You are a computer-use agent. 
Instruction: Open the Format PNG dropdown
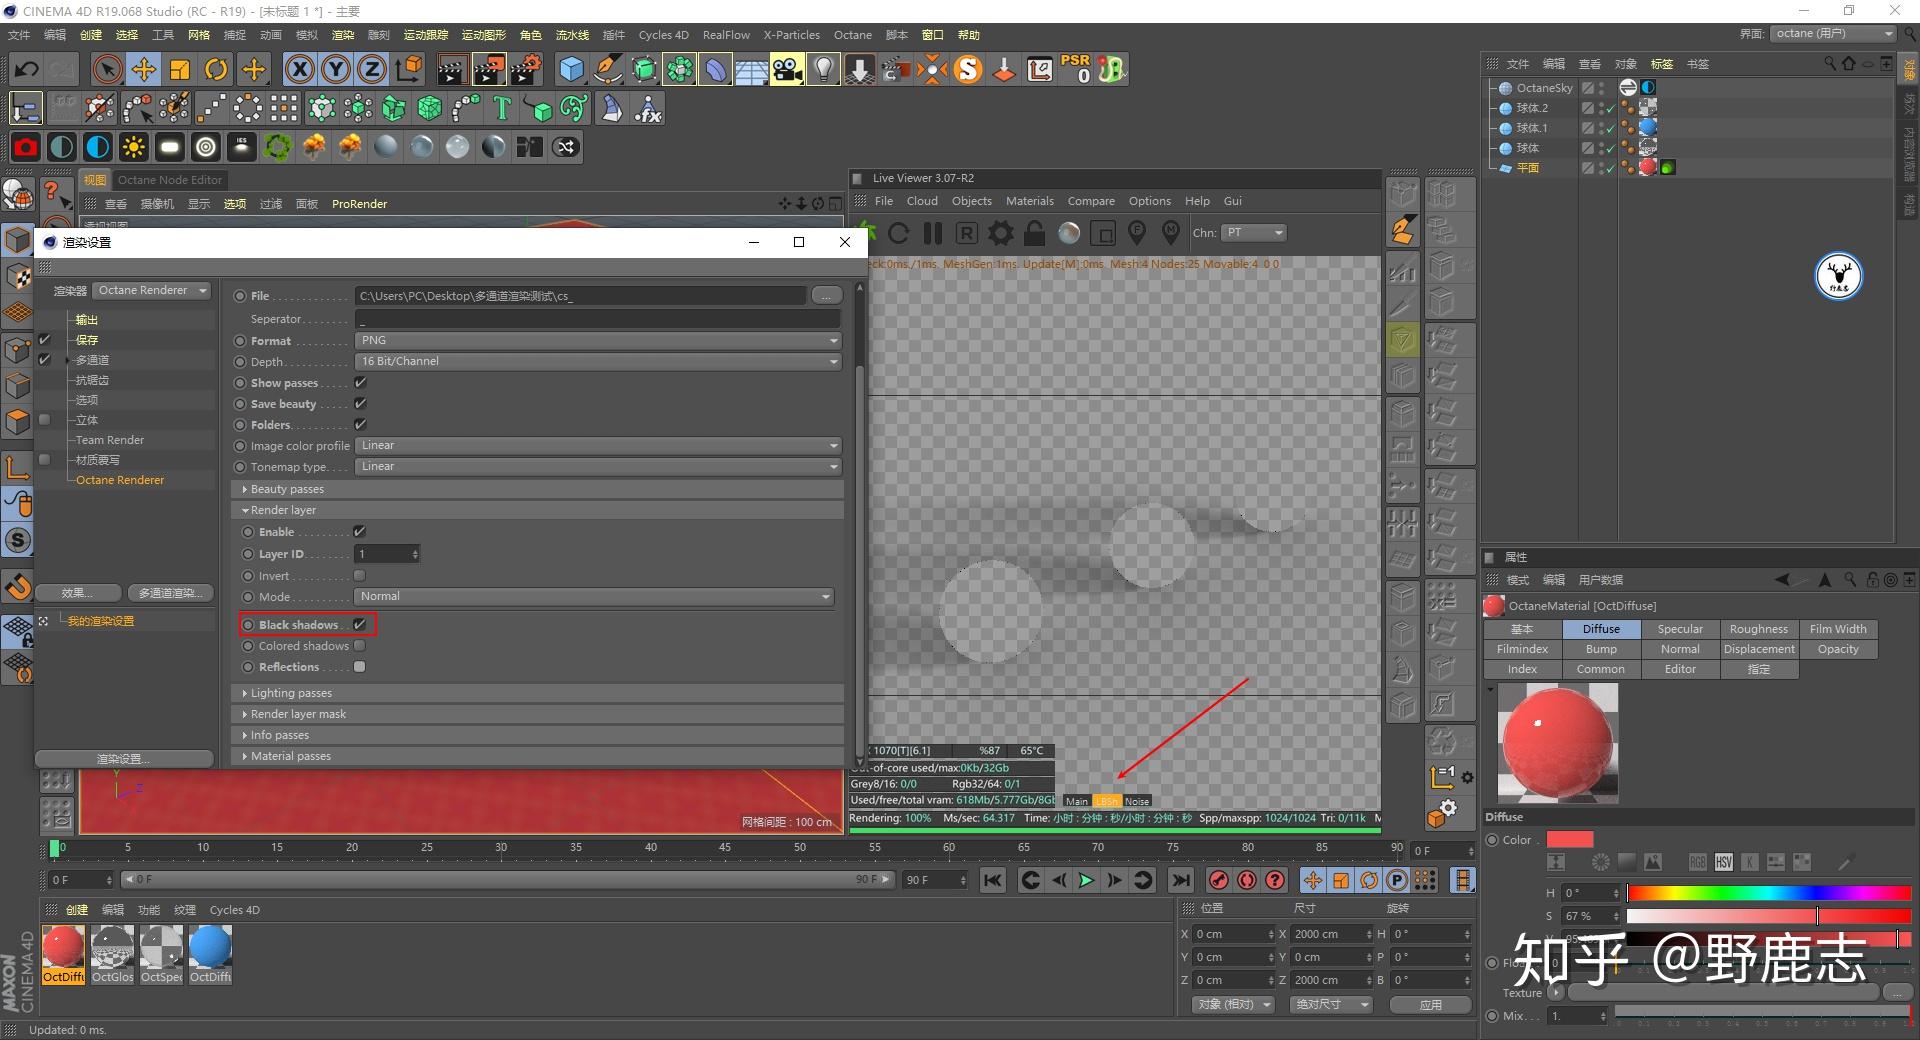598,341
